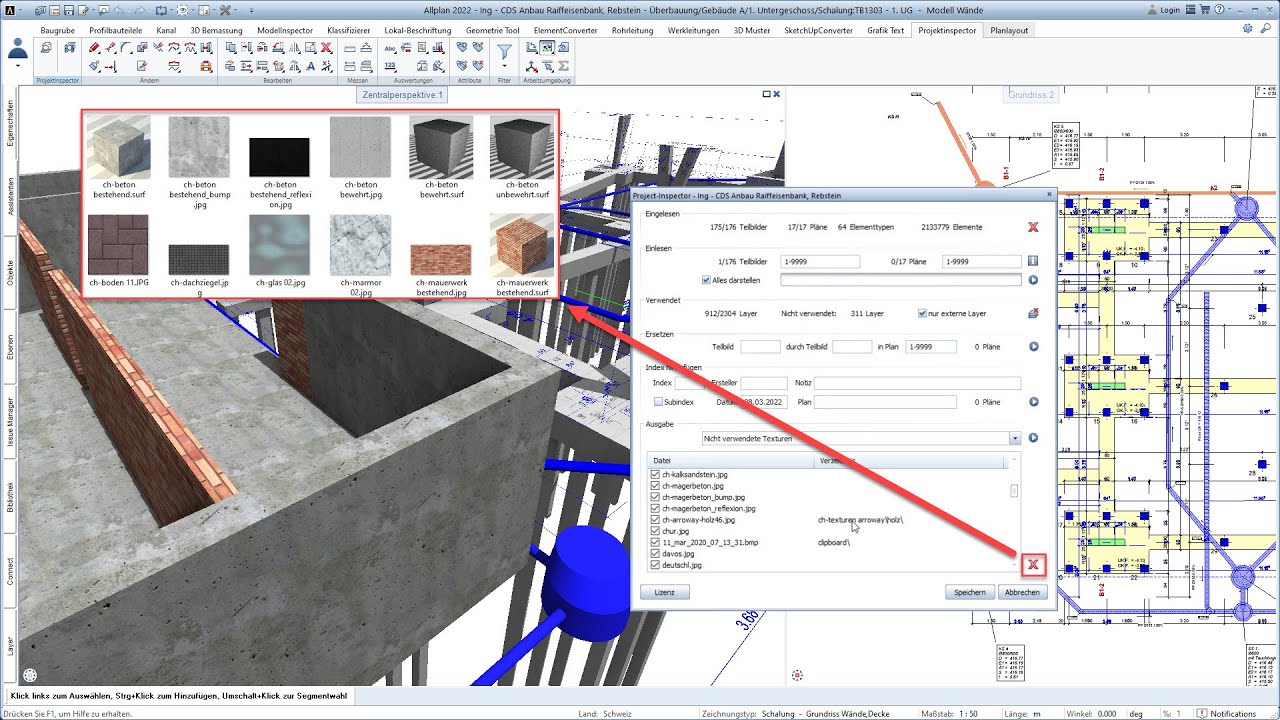Image resolution: width=1280 pixels, height=720 pixels.
Task: Click the wrench tools icon in title bar
Action: pyautogui.click(x=225, y=10)
